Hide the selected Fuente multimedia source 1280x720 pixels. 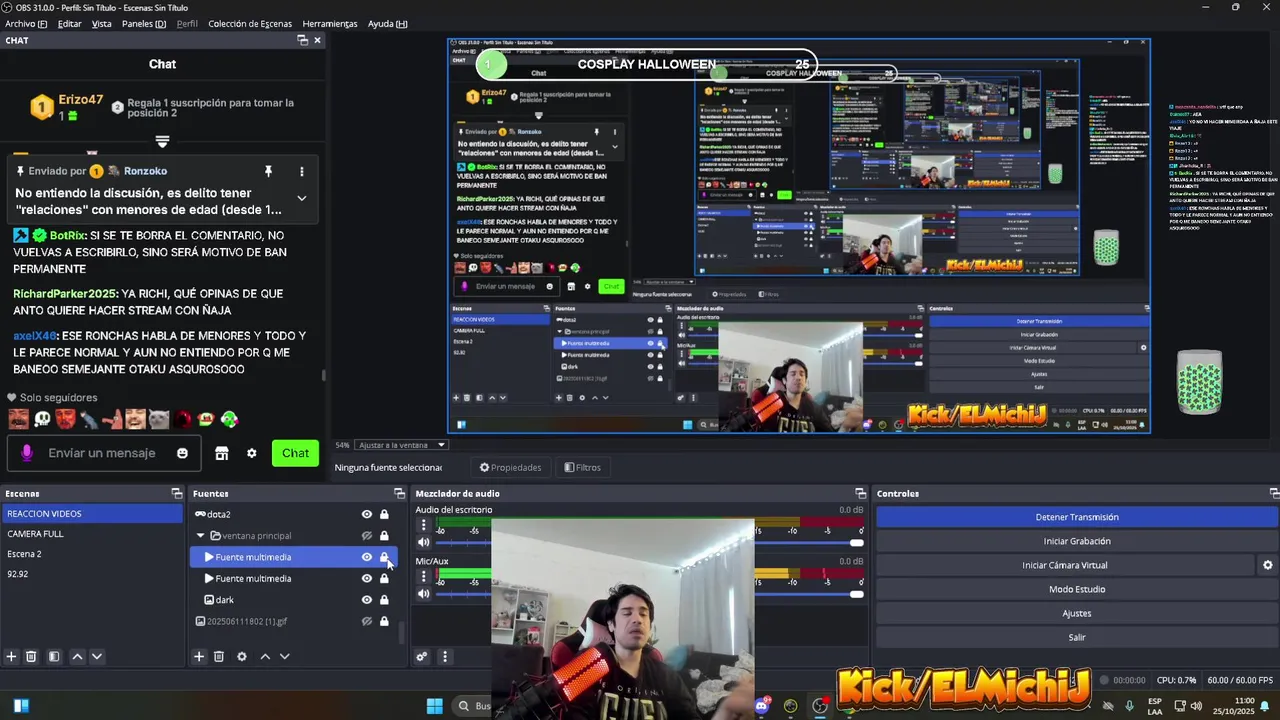(367, 557)
